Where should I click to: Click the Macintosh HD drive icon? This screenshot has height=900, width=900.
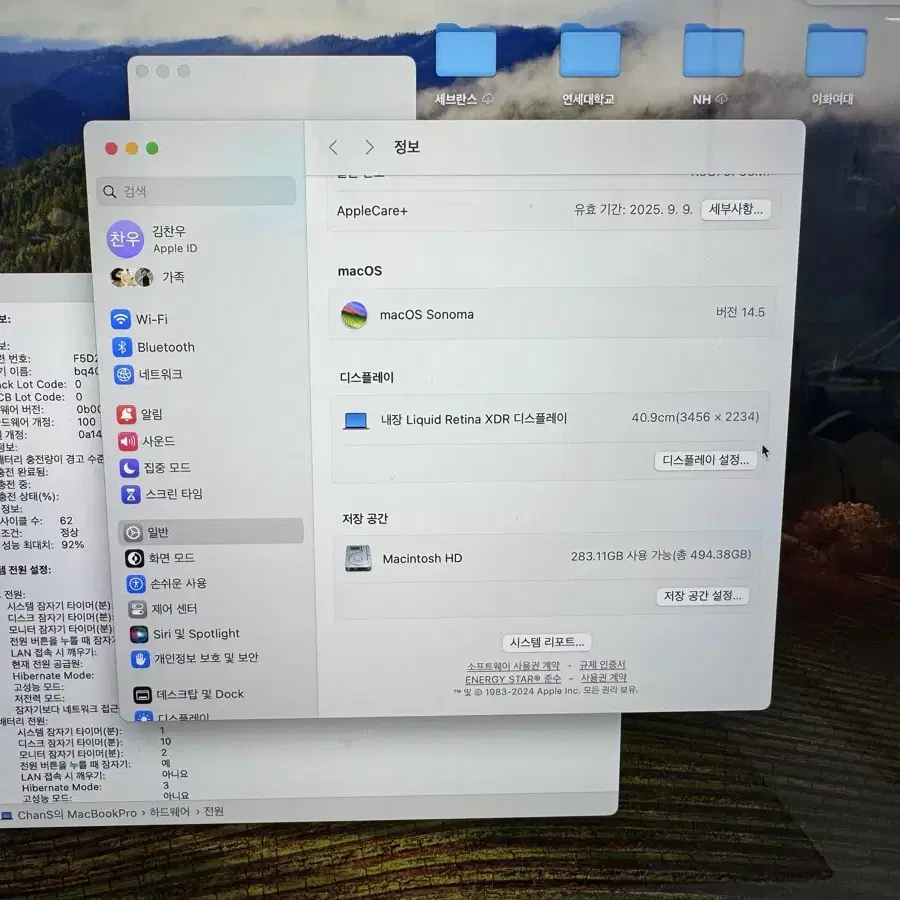click(358, 558)
